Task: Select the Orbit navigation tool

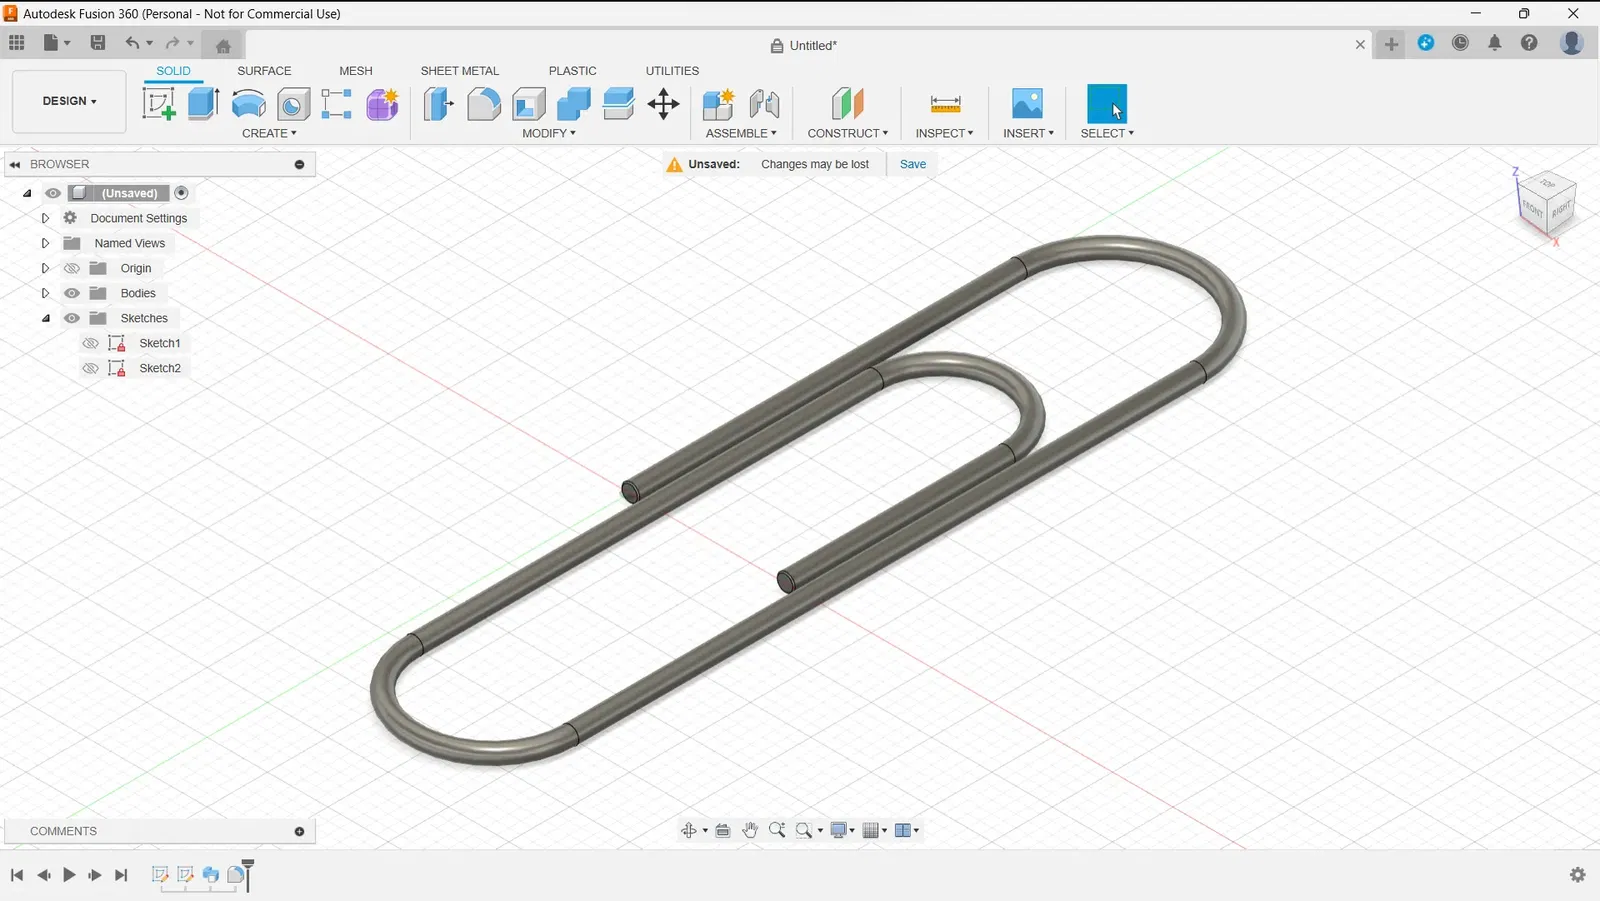Action: (689, 830)
